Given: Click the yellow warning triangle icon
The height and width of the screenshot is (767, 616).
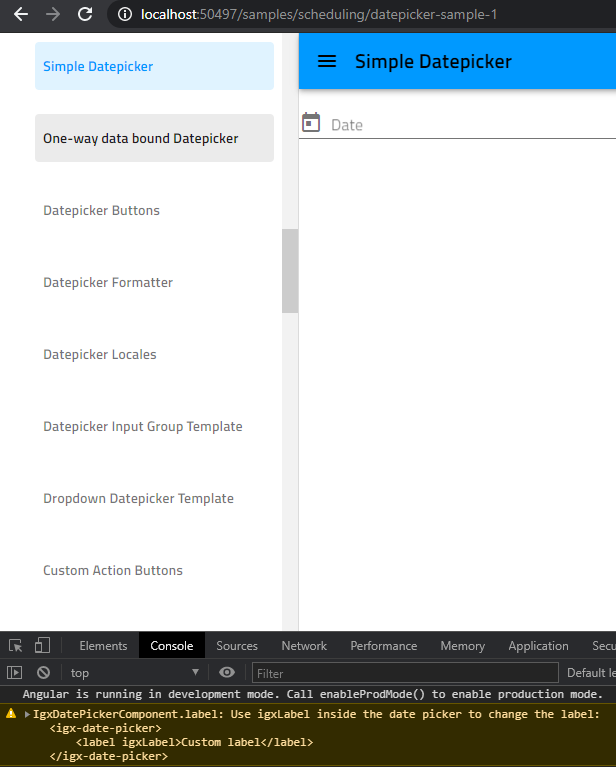Looking at the screenshot, I should (x=11, y=714).
